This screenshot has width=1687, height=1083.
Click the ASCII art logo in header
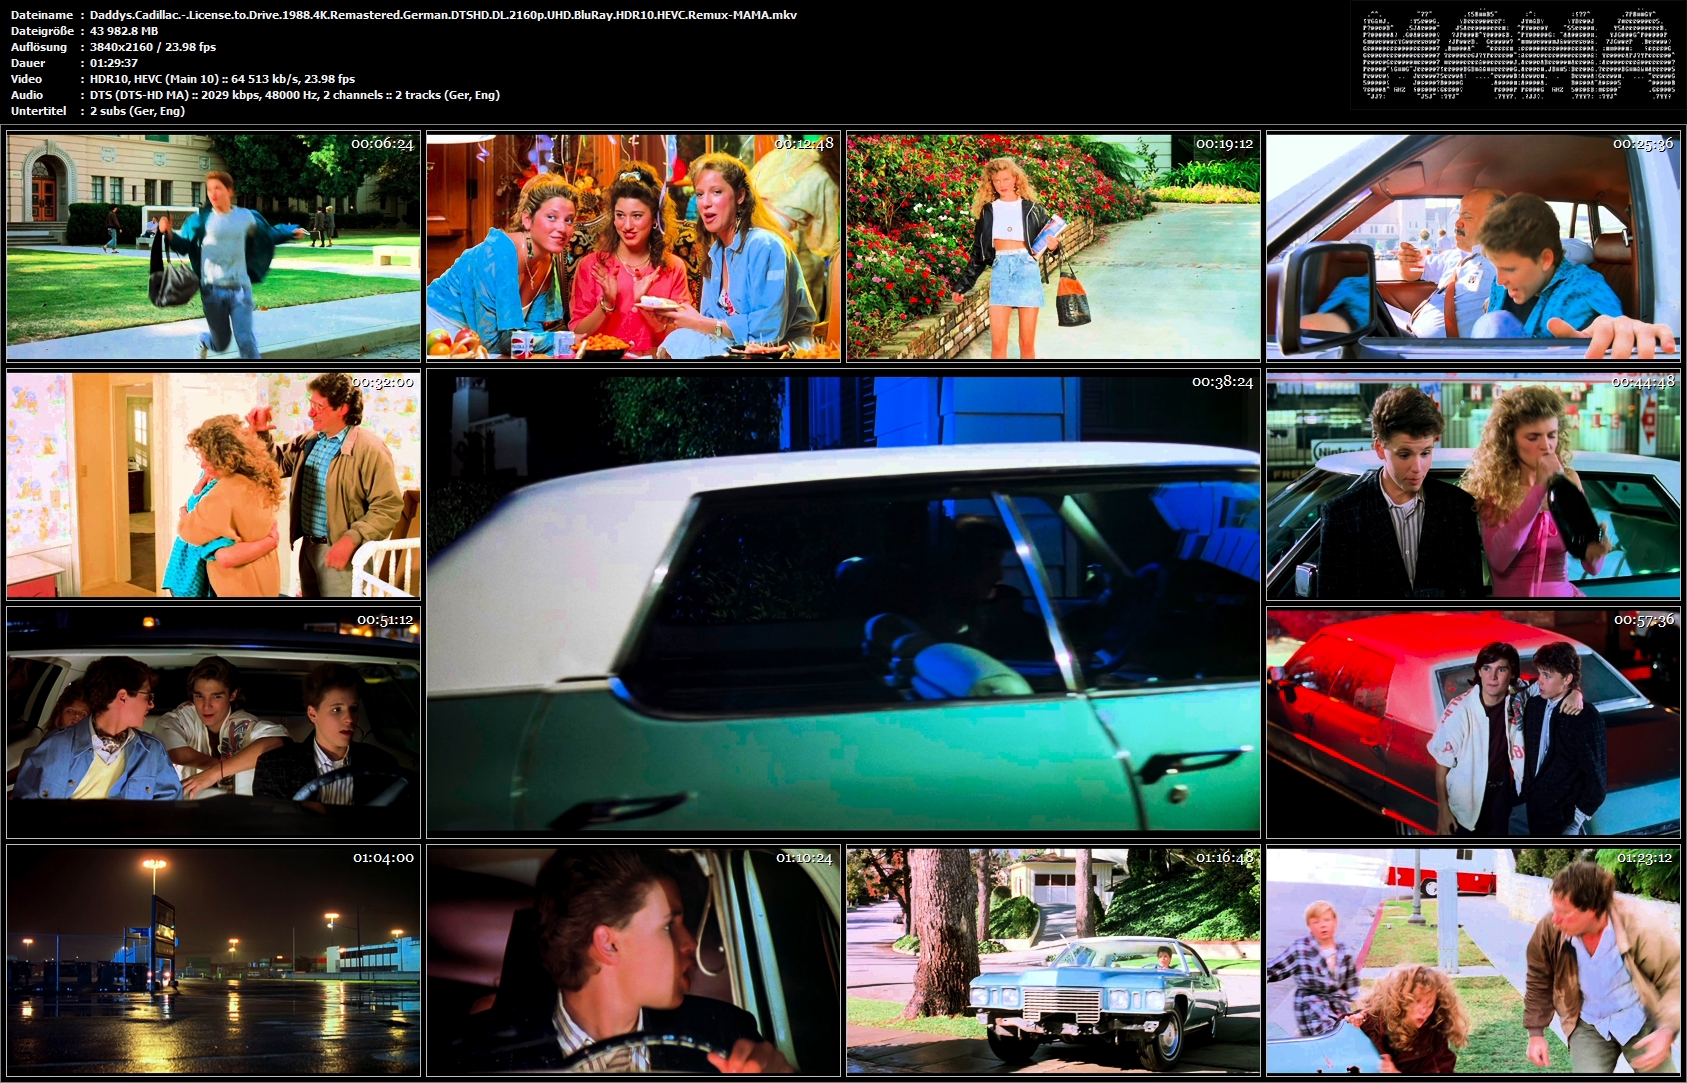click(1518, 55)
